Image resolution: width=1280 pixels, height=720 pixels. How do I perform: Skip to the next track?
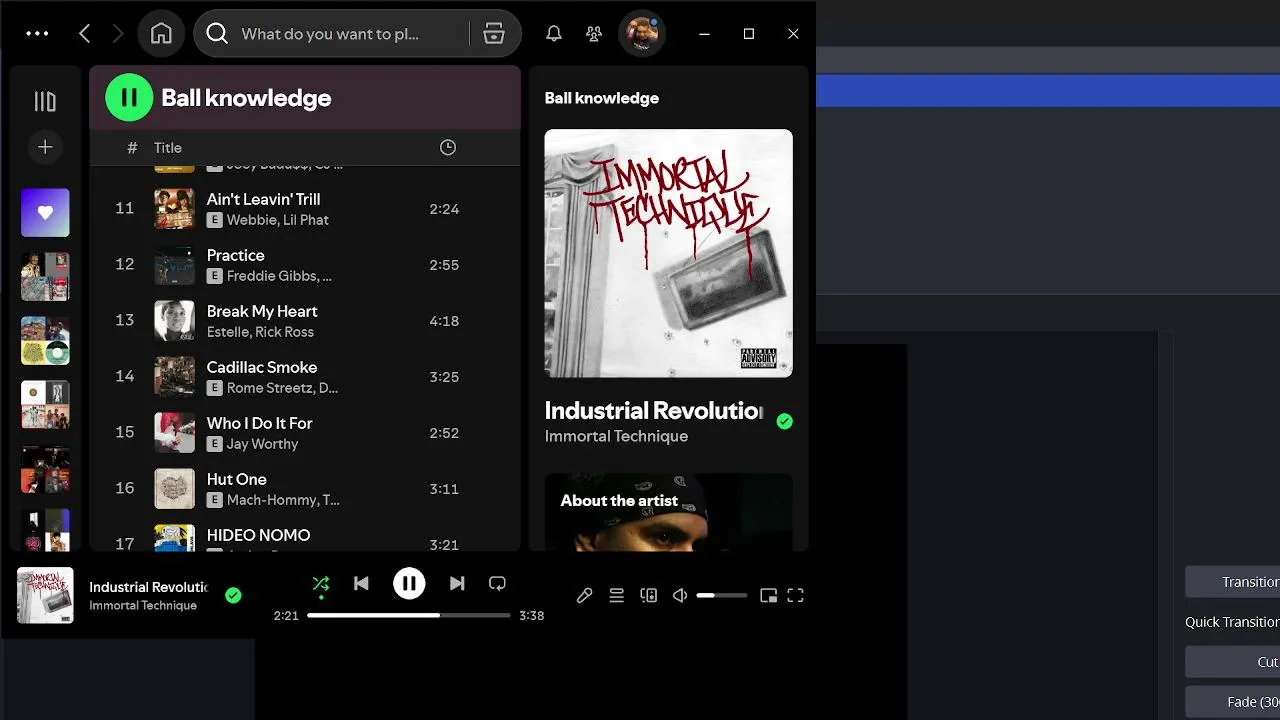point(457,584)
